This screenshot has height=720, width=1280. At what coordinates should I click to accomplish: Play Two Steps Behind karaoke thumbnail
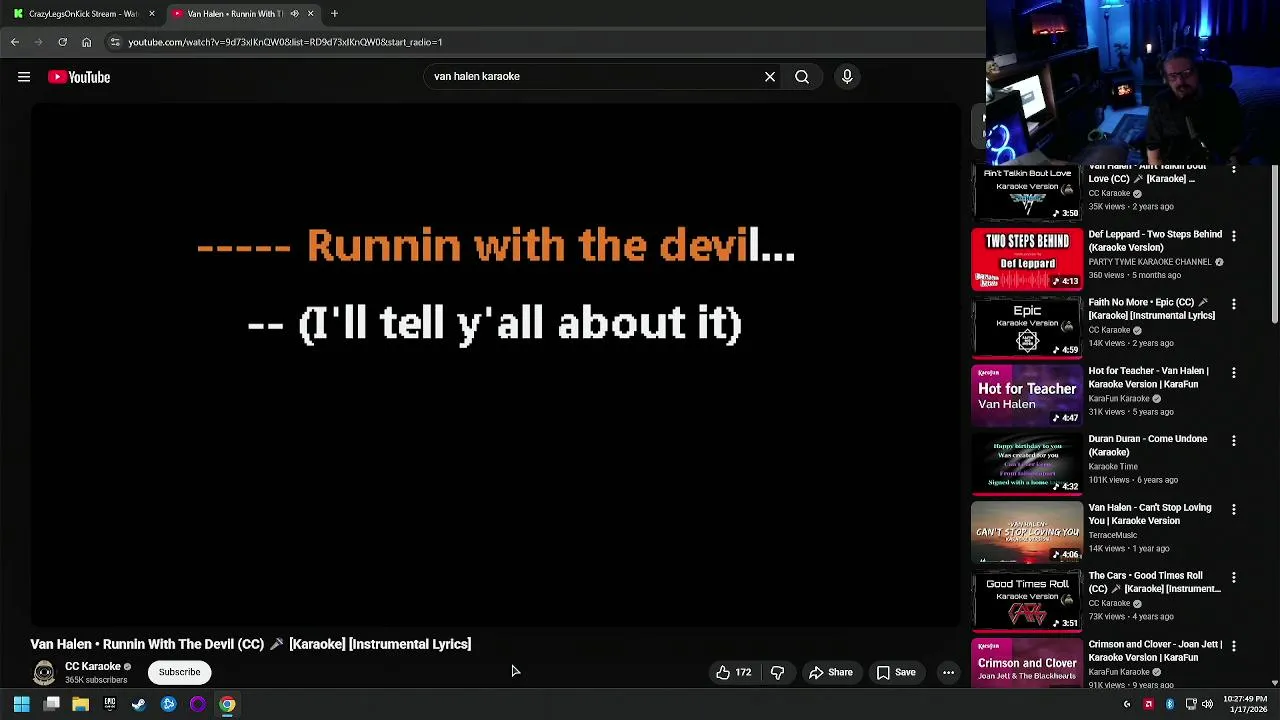click(x=1027, y=259)
